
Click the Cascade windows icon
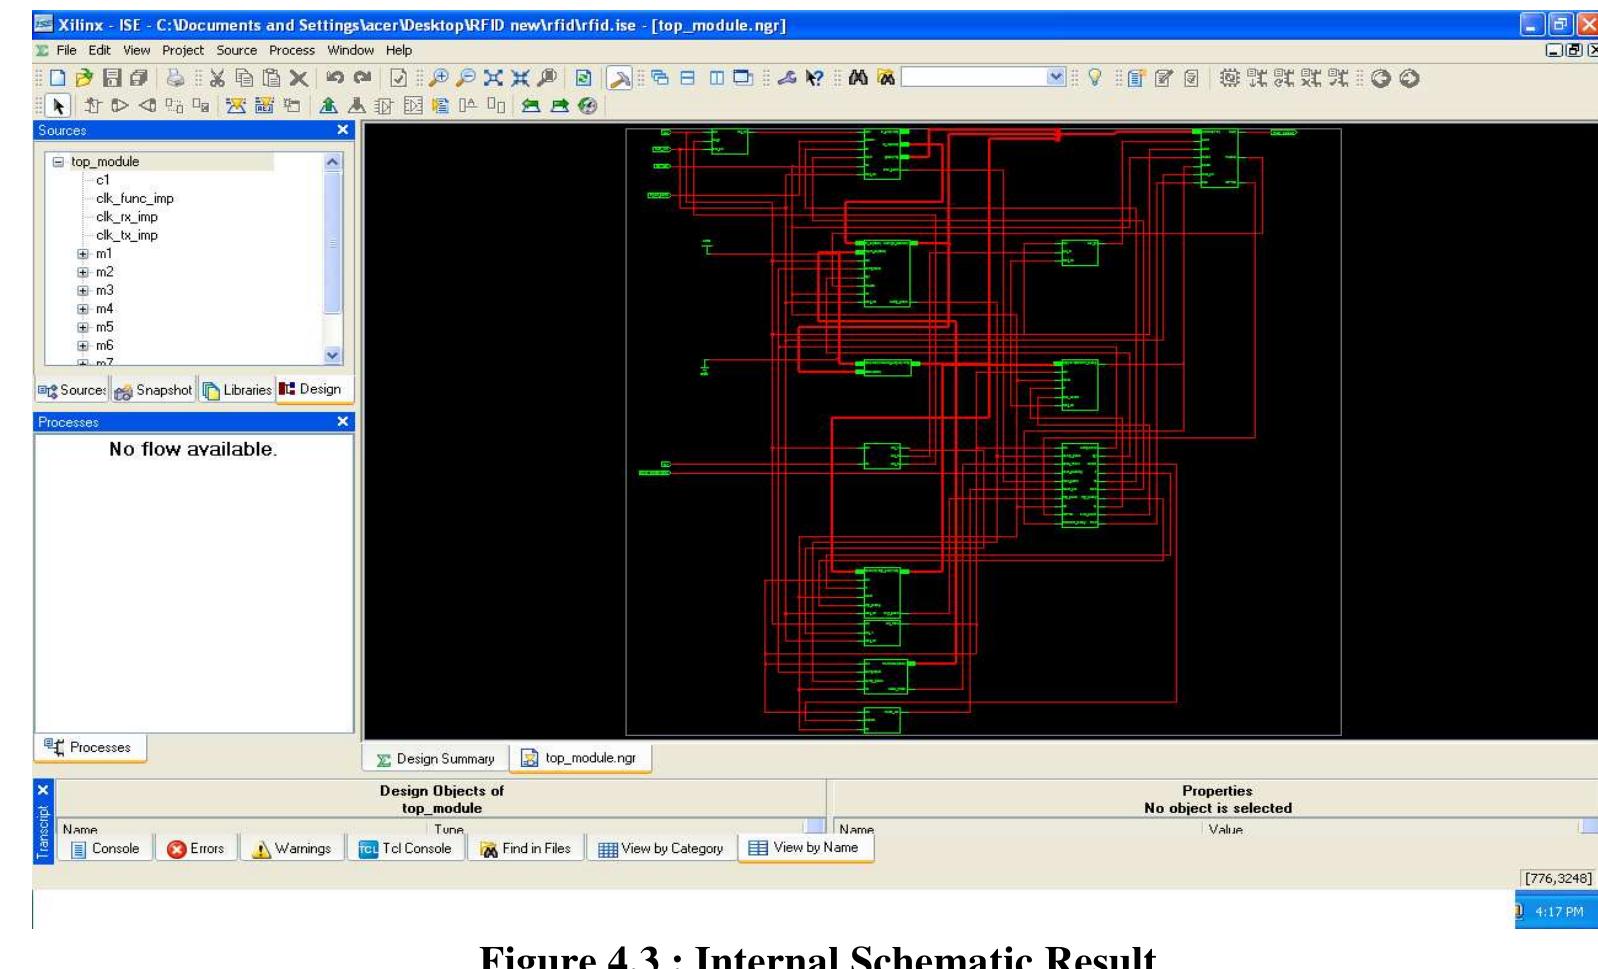[x=659, y=78]
